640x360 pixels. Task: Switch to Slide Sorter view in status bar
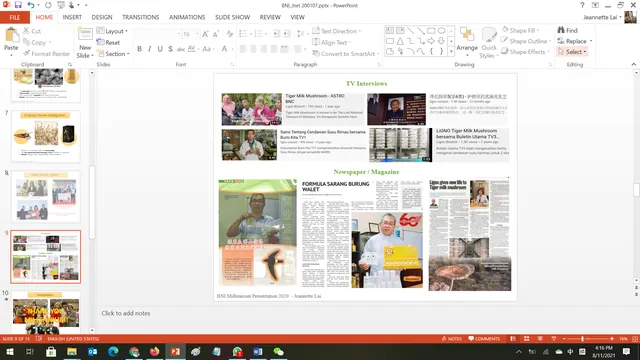click(x=527, y=339)
